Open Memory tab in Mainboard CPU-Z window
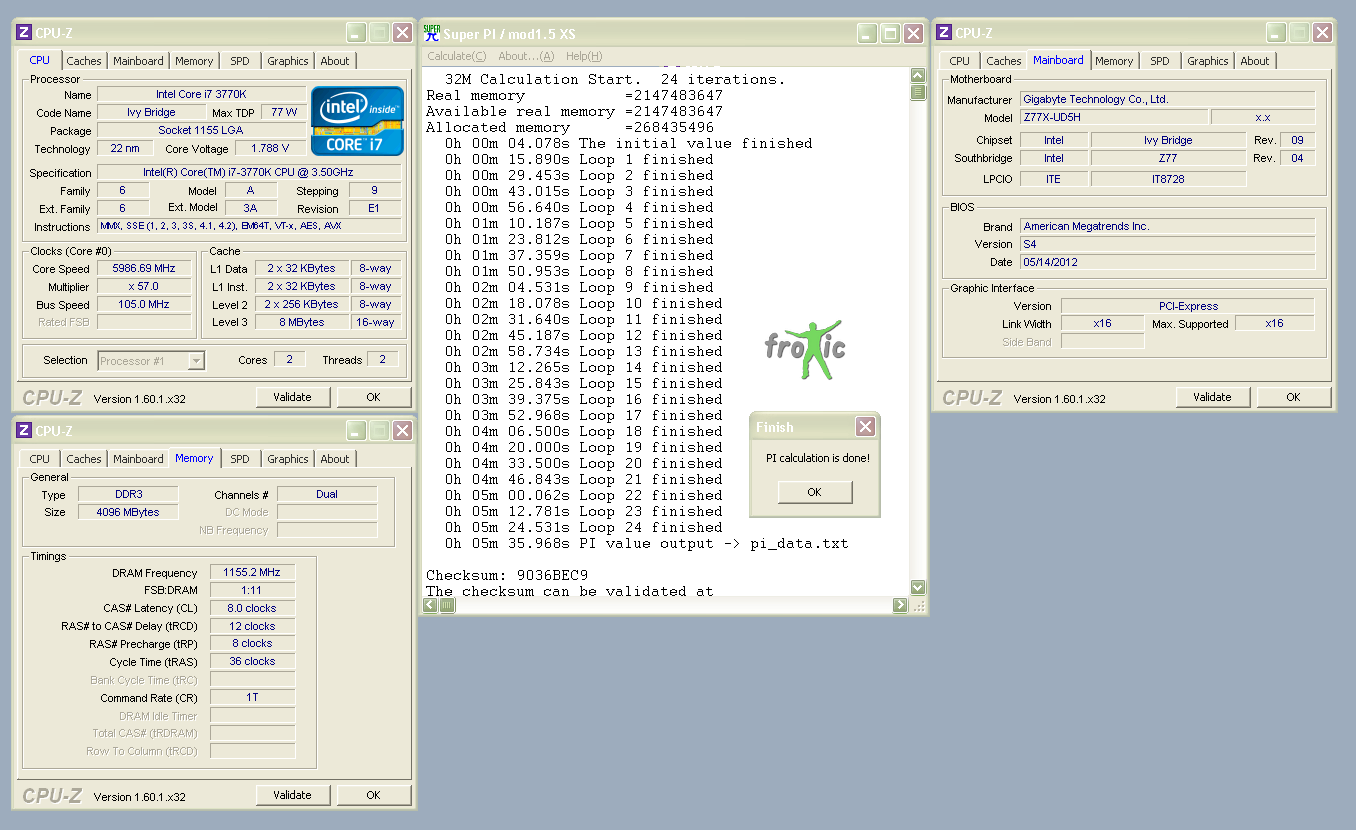1356x830 pixels. tap(1114, 61)
